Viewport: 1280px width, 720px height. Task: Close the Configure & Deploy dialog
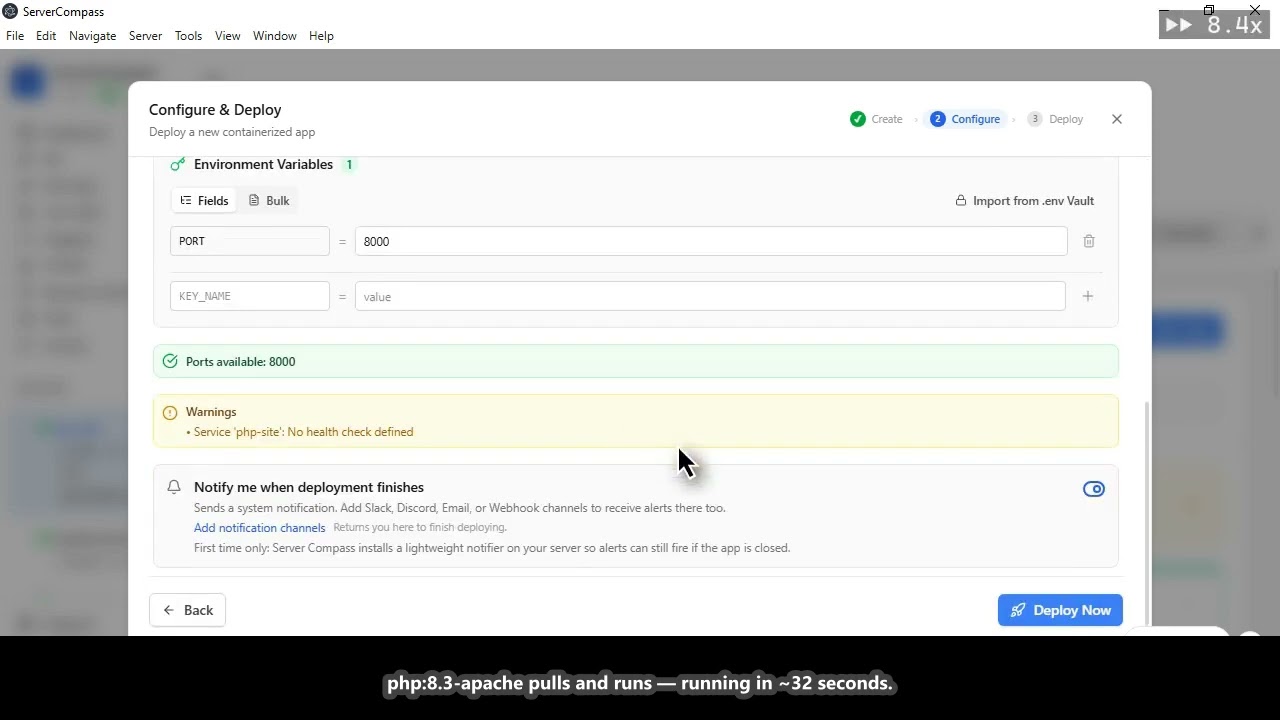click(x=1117, y=119)
